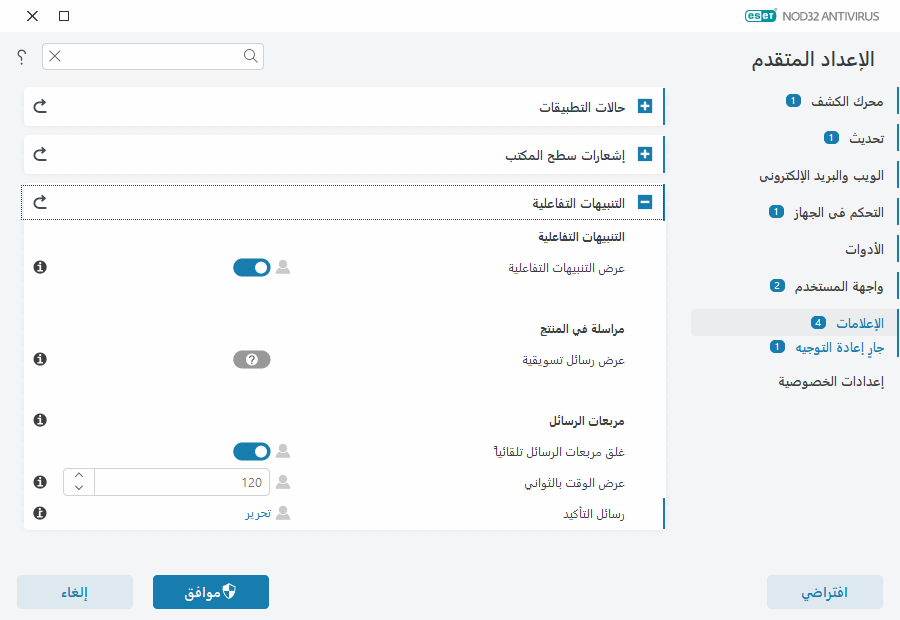The image size is (900, 620).
Task: Click الإعداد المتقدم title
Action: (813, 59)
